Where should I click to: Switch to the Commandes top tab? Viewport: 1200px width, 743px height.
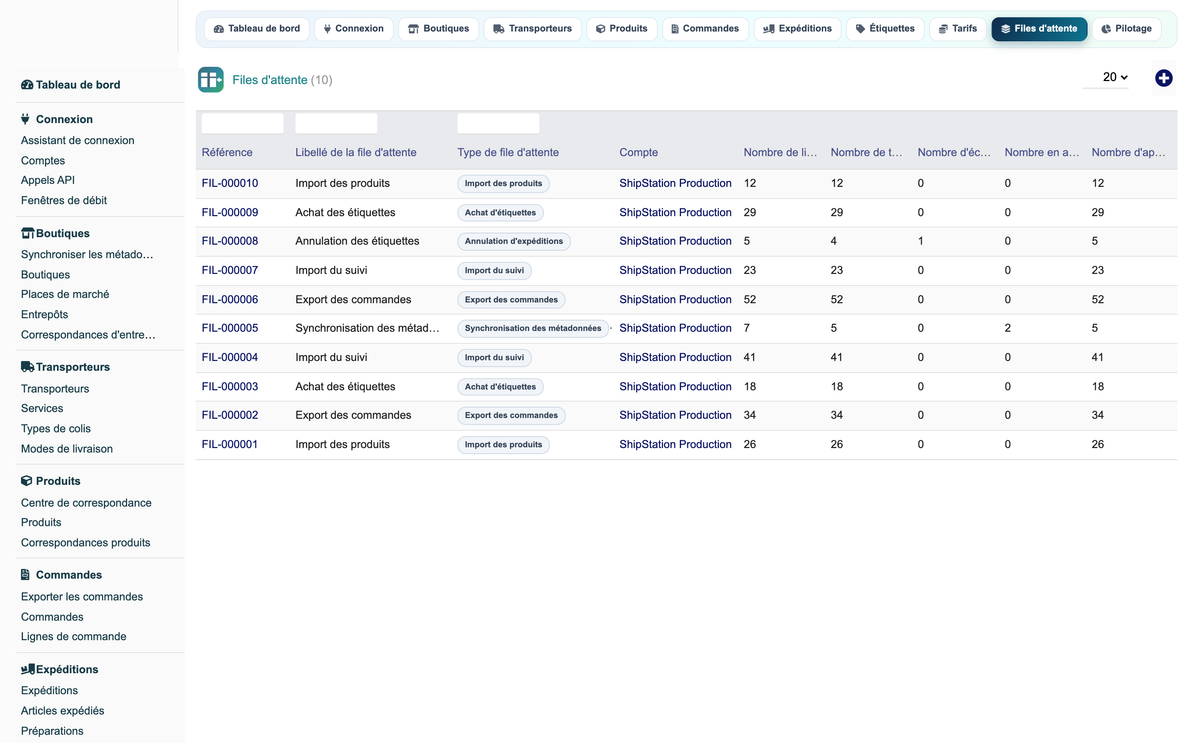tap(705, 29)
